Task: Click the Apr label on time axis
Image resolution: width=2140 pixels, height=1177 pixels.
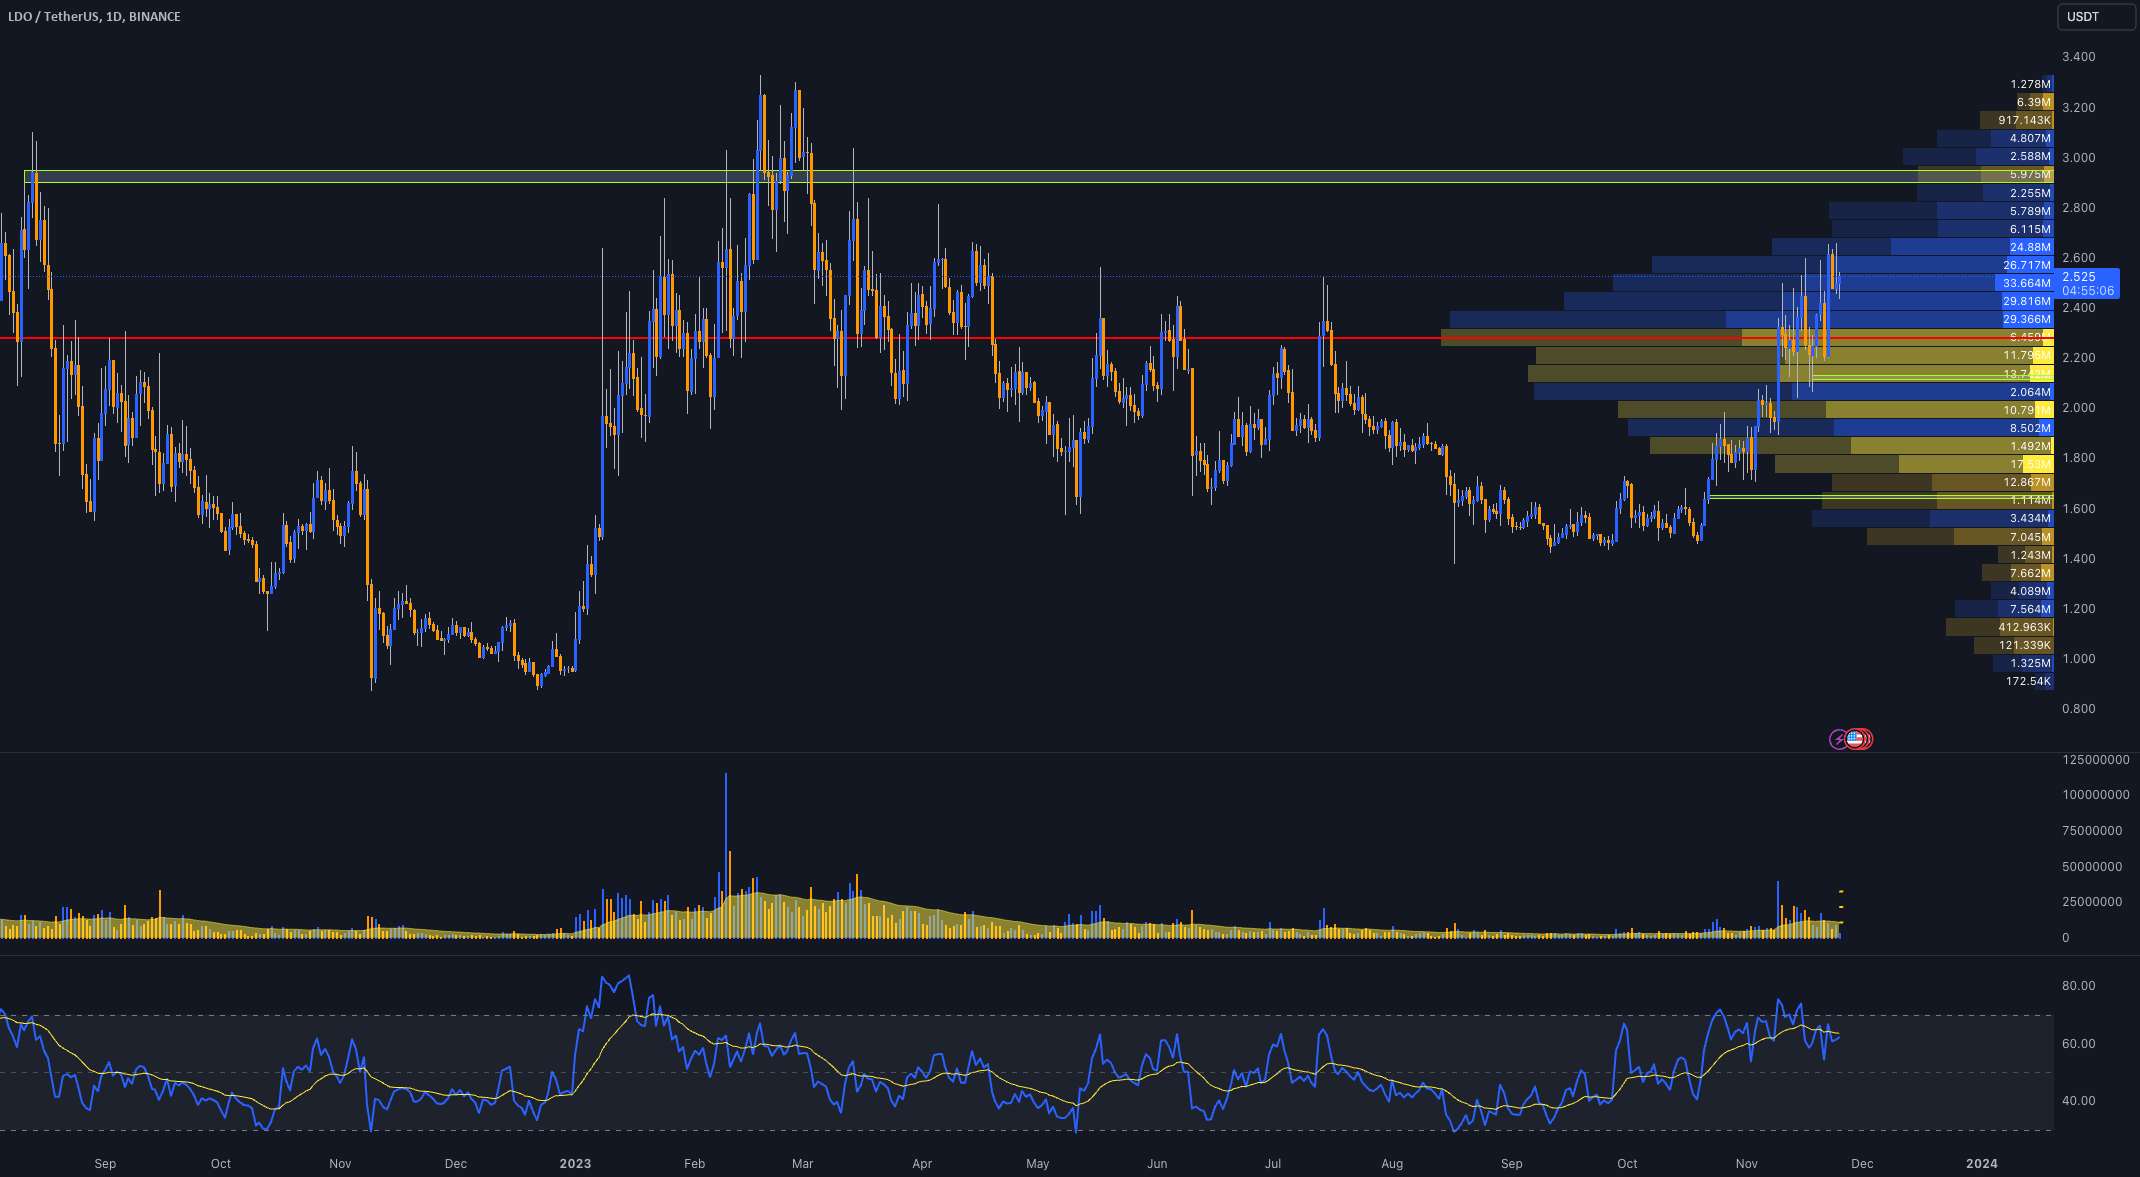Action: coord(922,1164)
